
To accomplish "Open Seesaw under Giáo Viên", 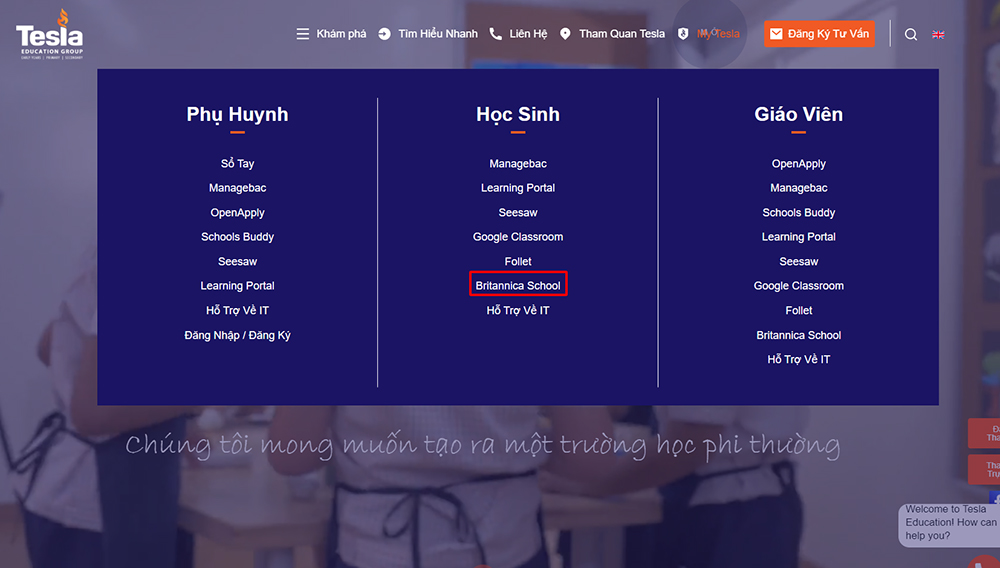I will point(798,261).
